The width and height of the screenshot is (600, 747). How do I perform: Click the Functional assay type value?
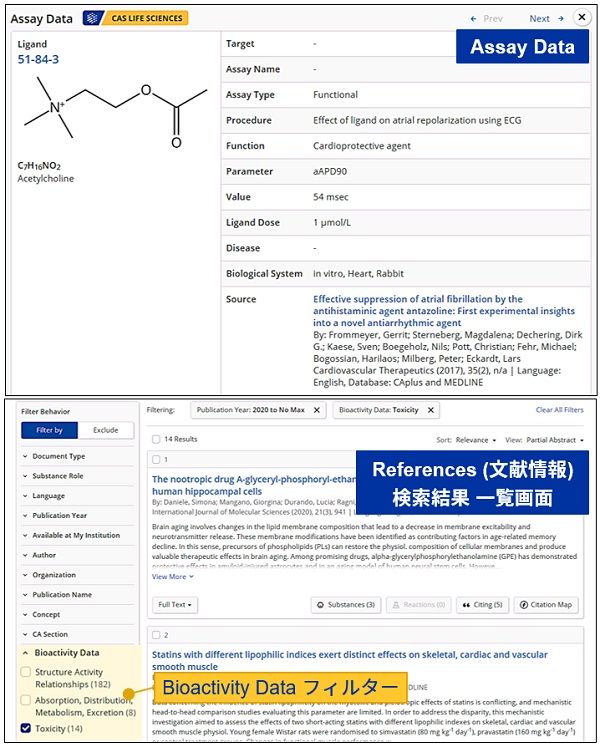pos(335,95)
